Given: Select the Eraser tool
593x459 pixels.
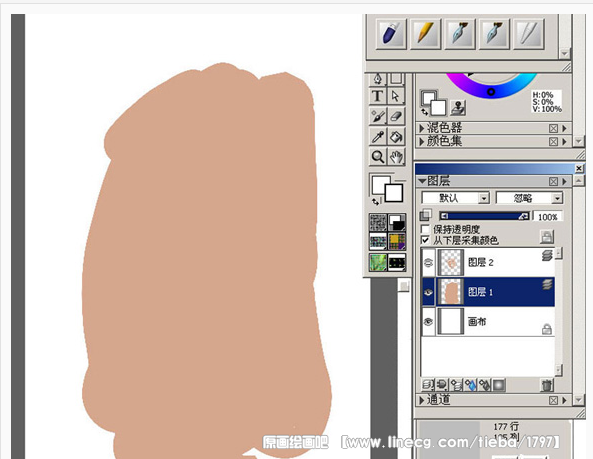Looking at the screenshot, I should pyautogui.click(x=396, y=116).
